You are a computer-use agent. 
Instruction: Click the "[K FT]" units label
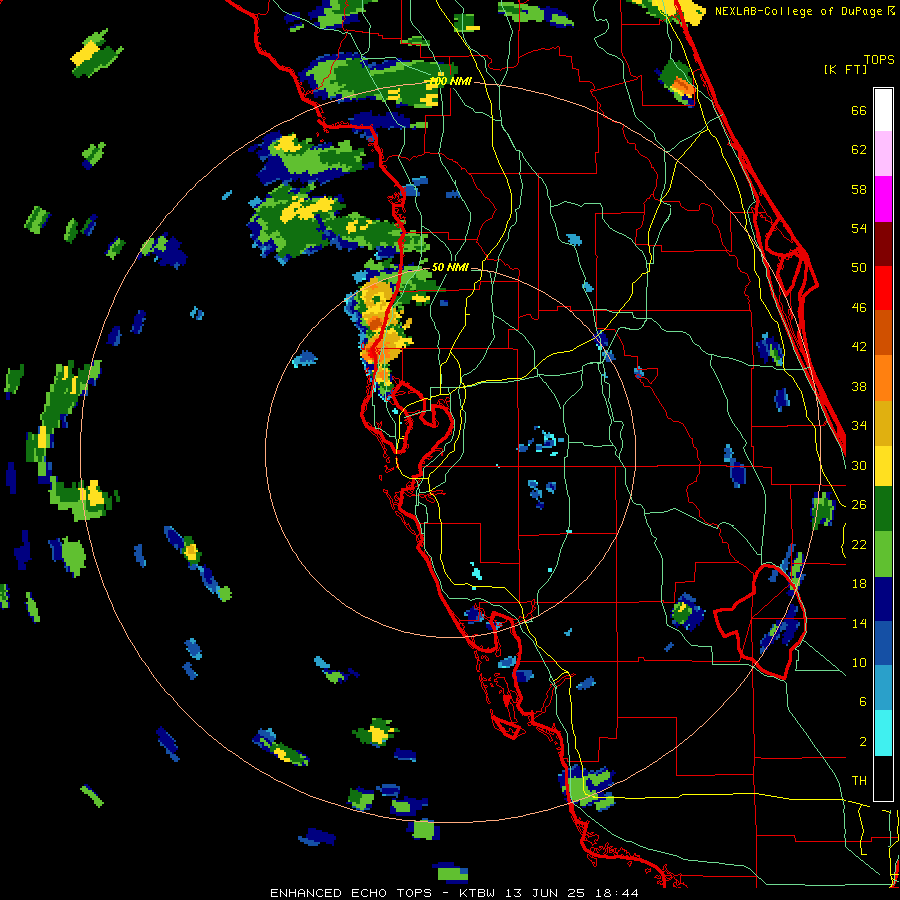845,69
